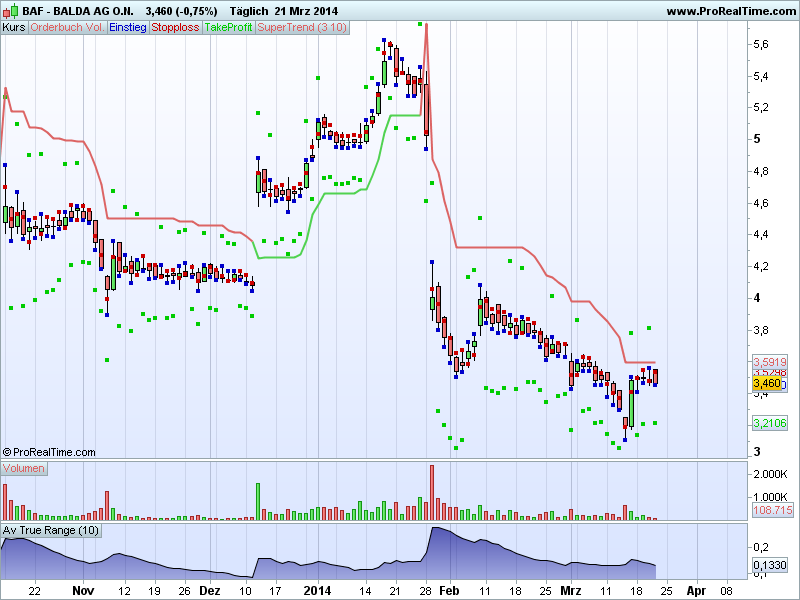The height and width of the screenshot is (600, 800).
Task: Open the Orderbuch Vol. indicator label
Action: coord(67,27)
